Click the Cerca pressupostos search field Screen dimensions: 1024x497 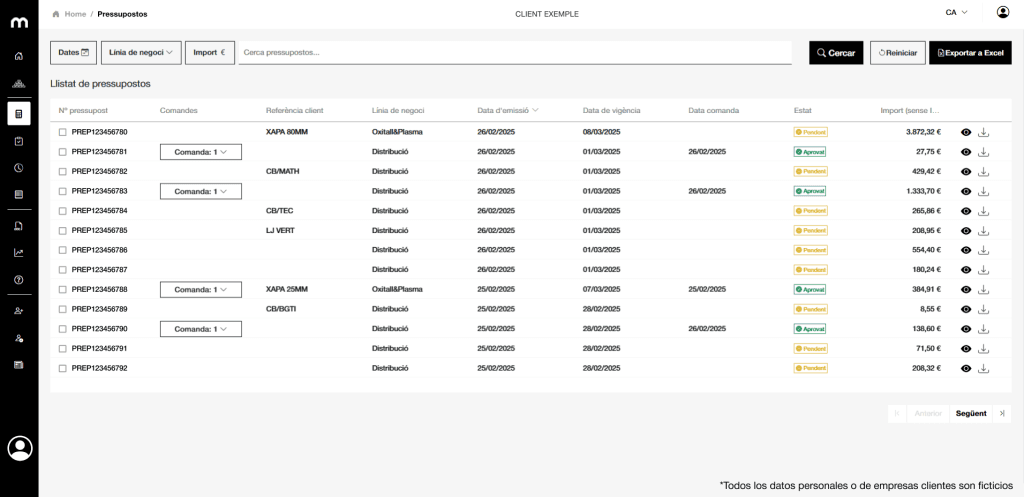[515, 52]
